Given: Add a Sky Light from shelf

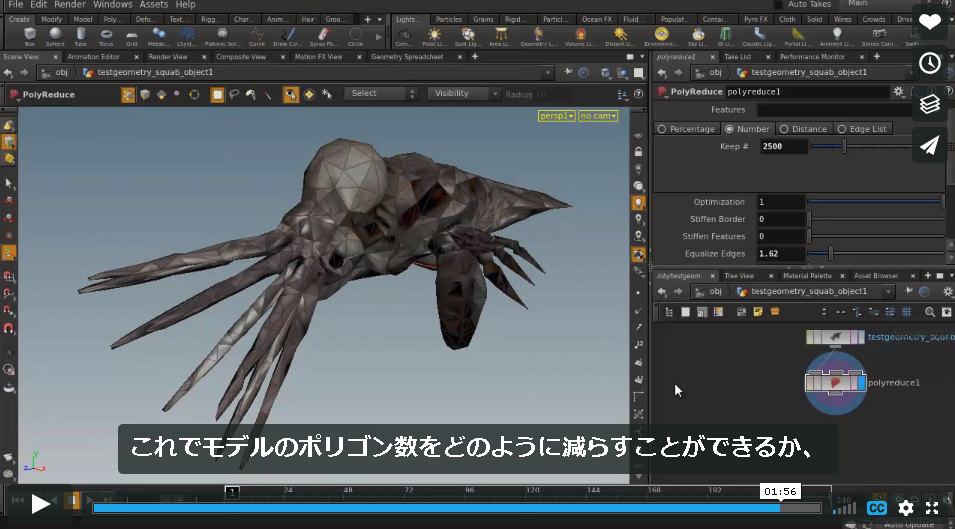Looking at the screenshot, I should click(698, 36).
